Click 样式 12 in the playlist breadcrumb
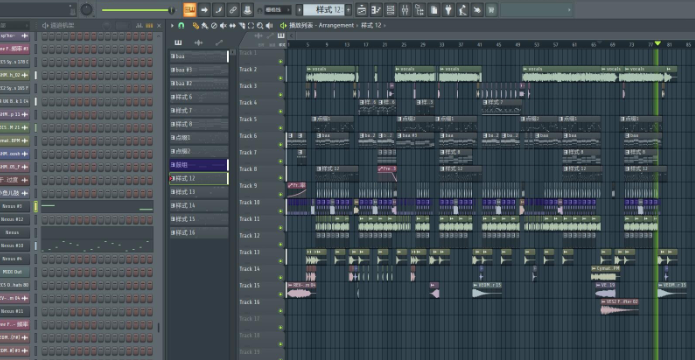The image size is (695, 360). (x=371, y=26)
